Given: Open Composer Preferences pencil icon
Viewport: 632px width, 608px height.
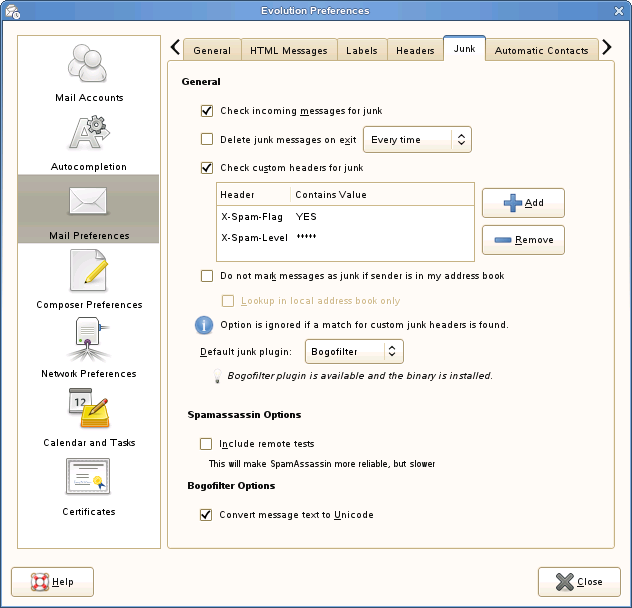Looking at the screenshot, I should pos(88,270).
